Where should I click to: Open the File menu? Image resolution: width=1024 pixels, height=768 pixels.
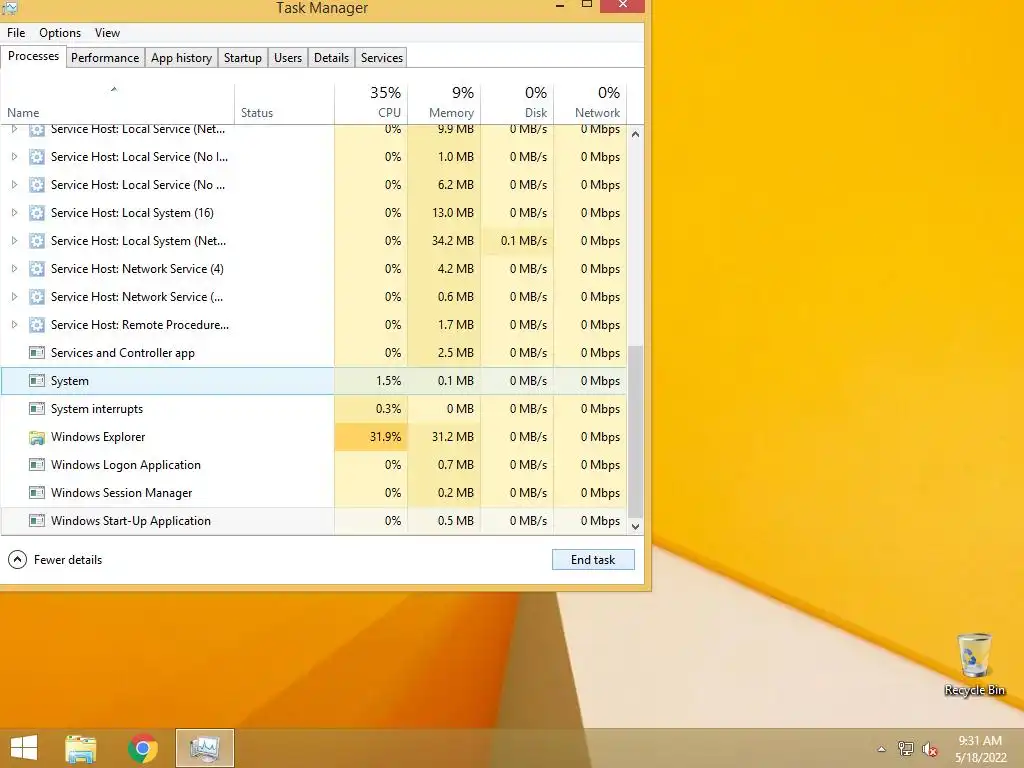pos(16,33)
